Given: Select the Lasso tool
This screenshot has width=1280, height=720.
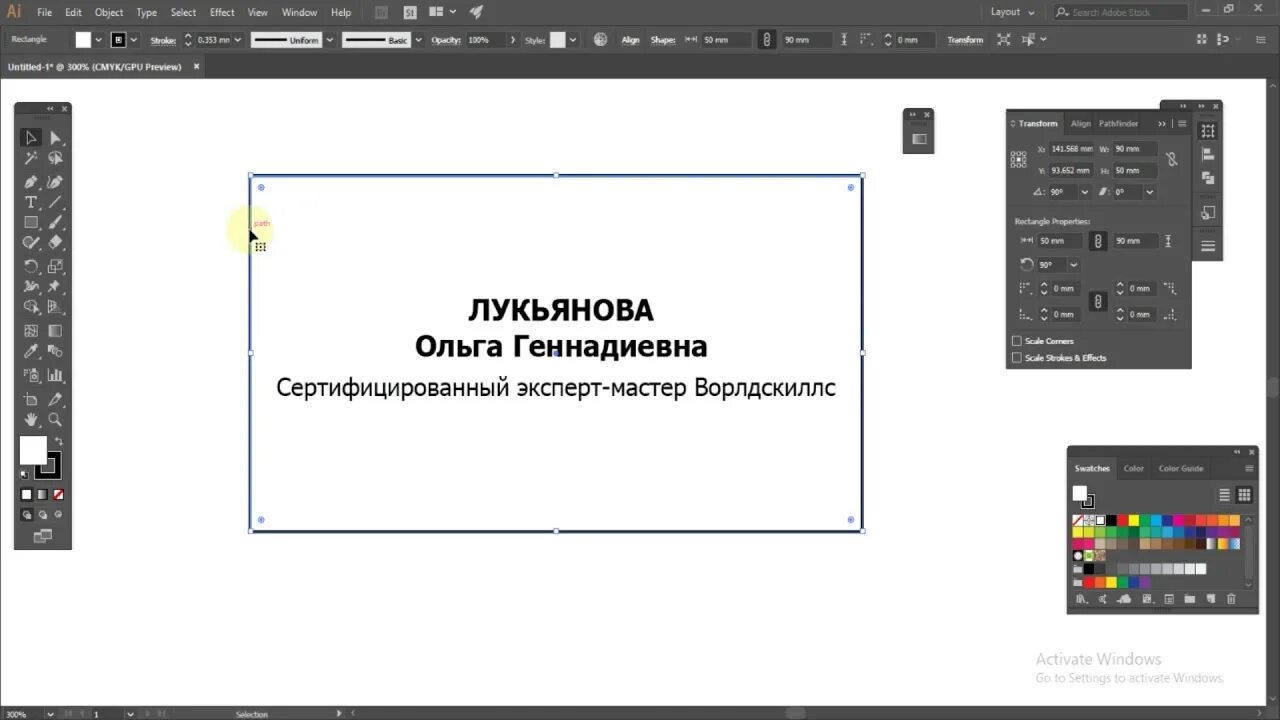Looking at the screenshot, I should pos(55,158).
